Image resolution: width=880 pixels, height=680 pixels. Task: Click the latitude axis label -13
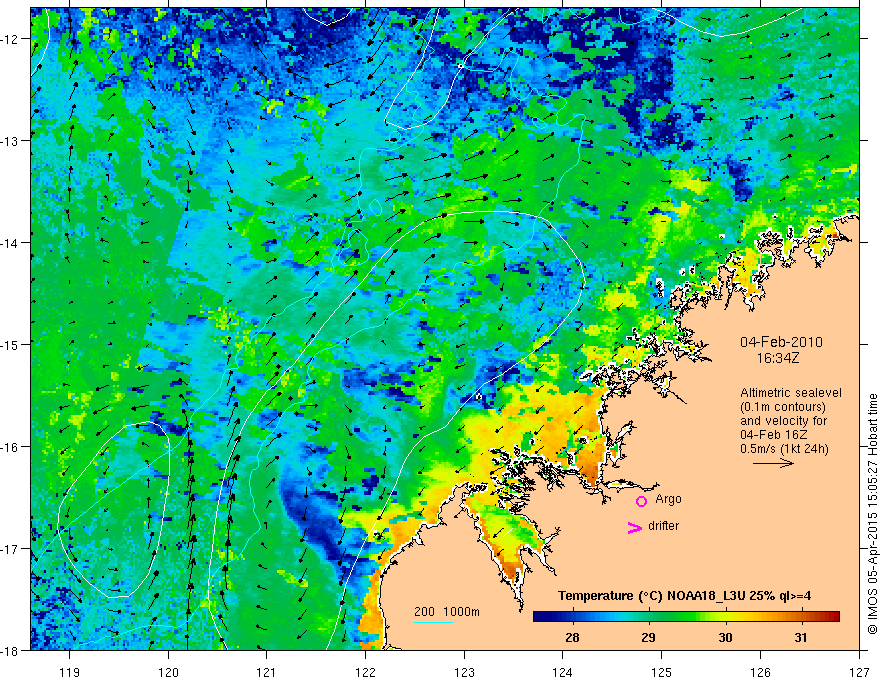pos(10,141)
